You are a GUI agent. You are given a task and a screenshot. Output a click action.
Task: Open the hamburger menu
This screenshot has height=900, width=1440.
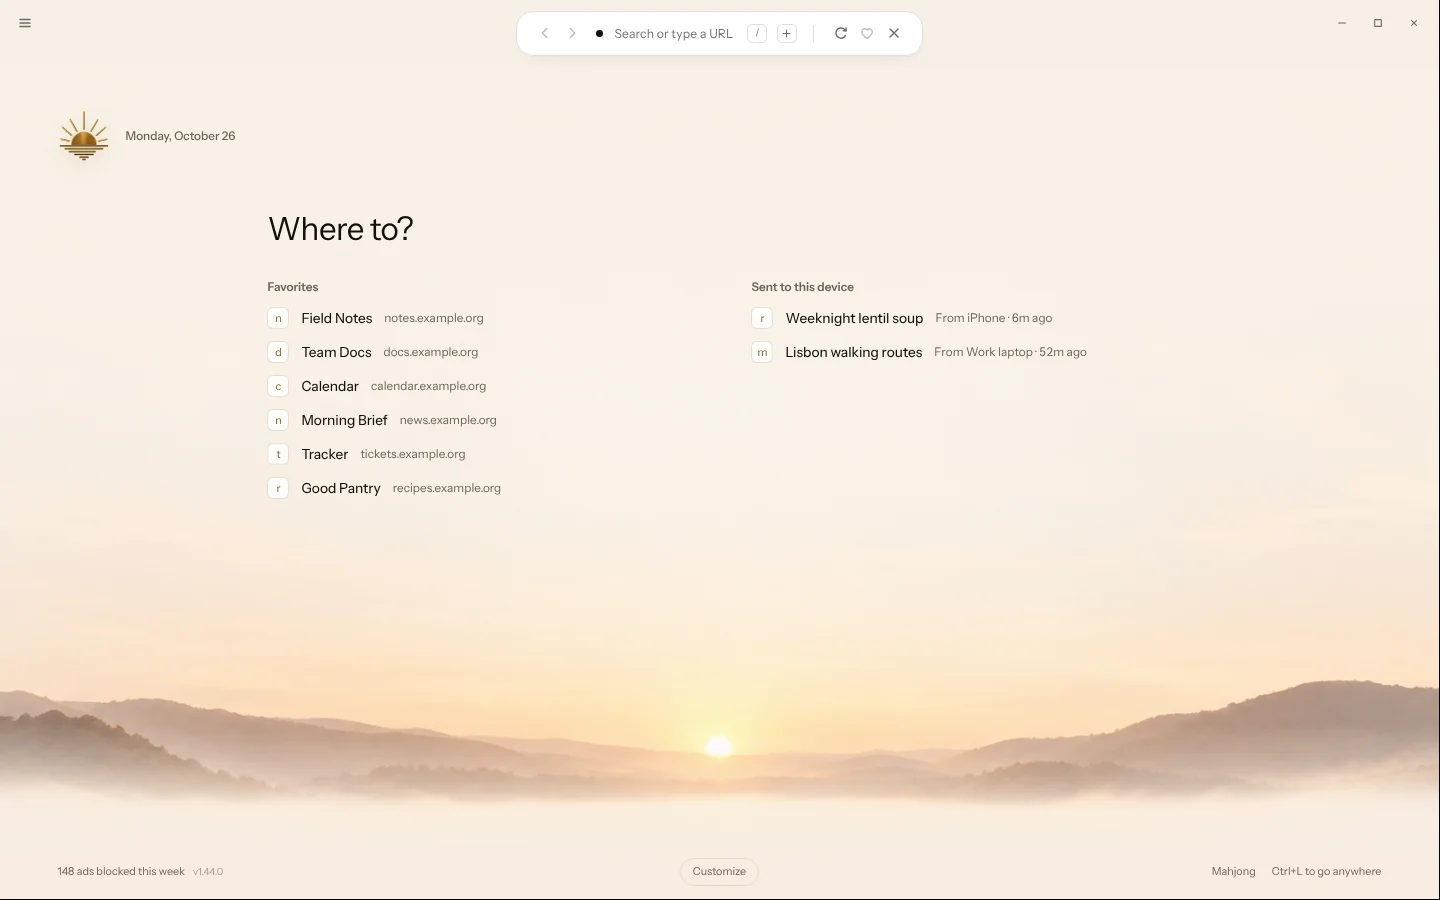[25, 23]
